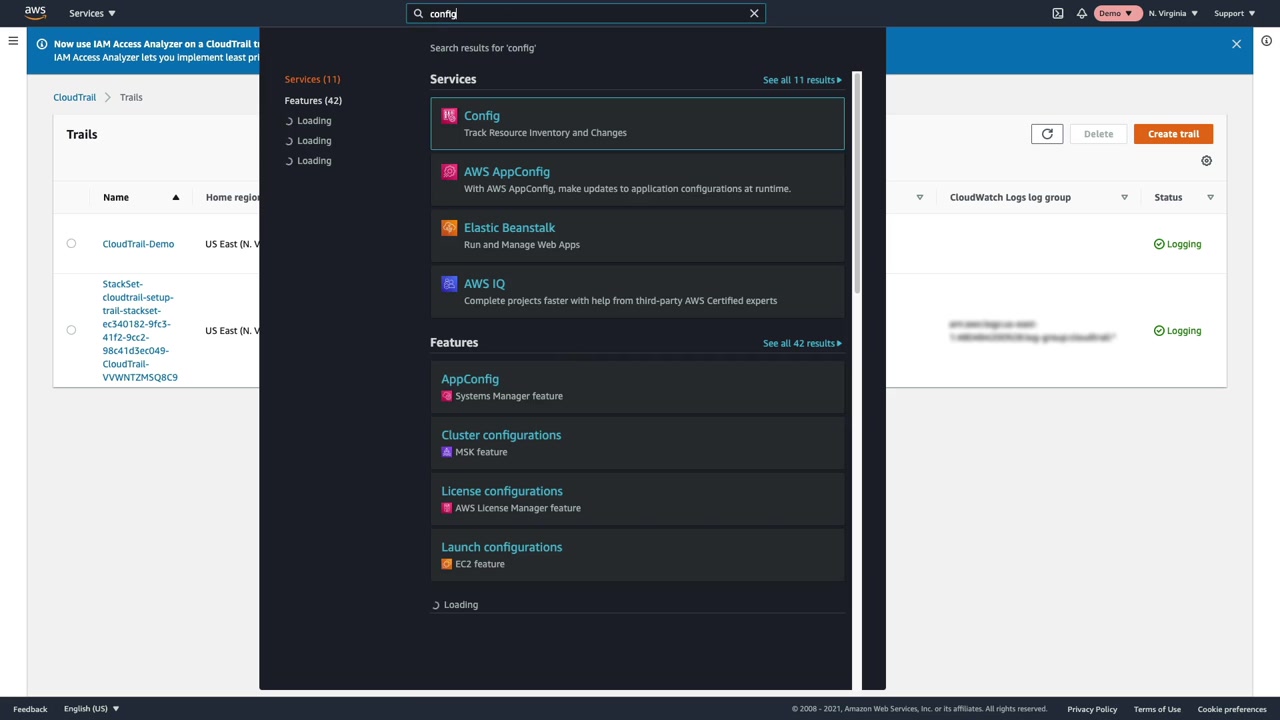Screen dimensions: 1280x720
Task: Filter results by Features (42)
Action: [x=313, y=100]
